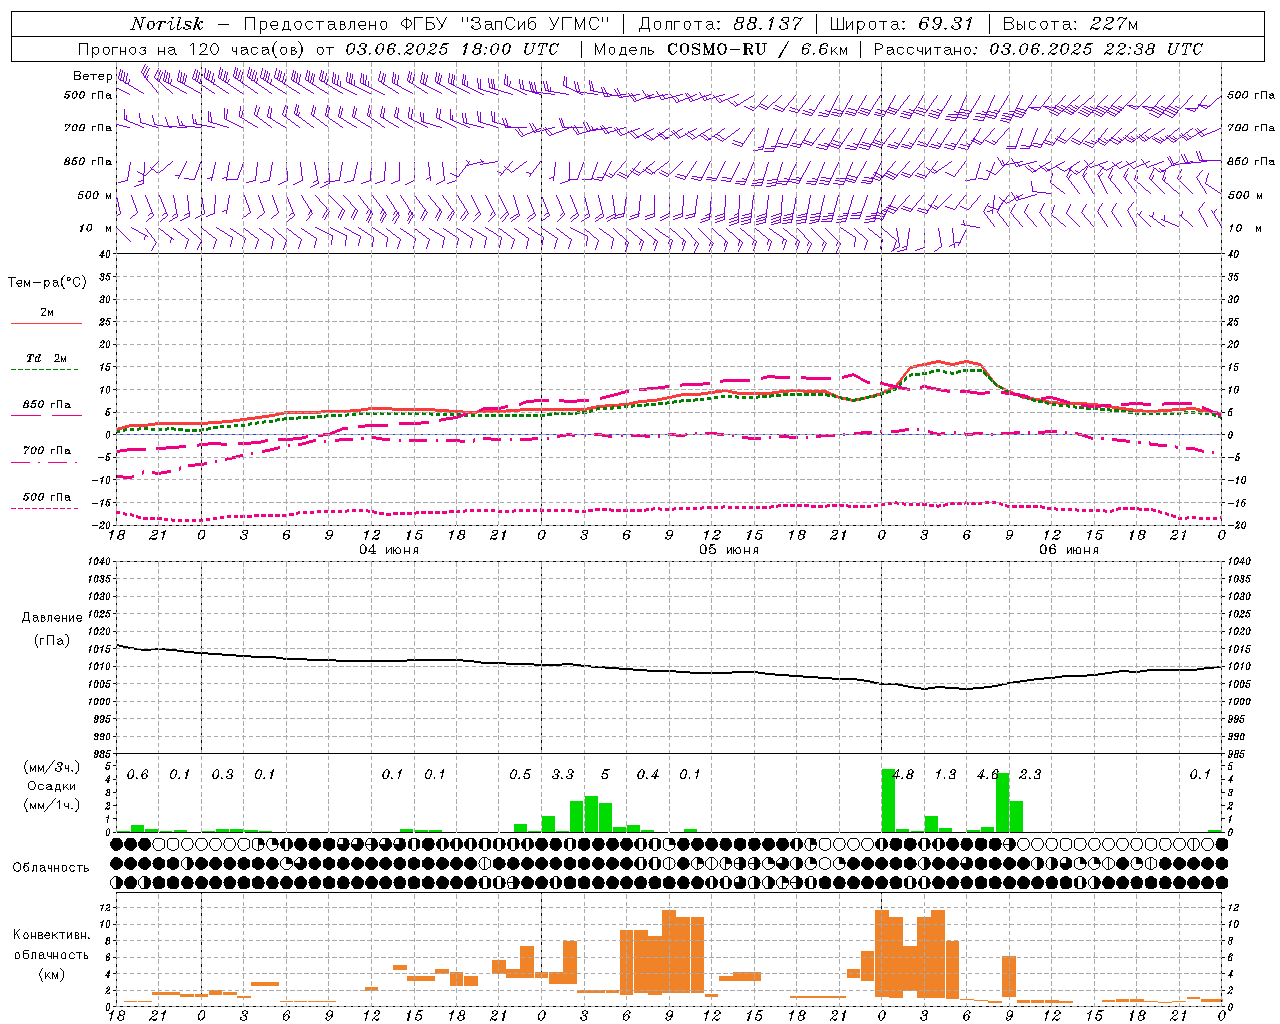Image resolution: width=1280 pixels, height=1024 pixels.
Task: Click the 0.6 precipitation amount
Action: tap(138, 775)
